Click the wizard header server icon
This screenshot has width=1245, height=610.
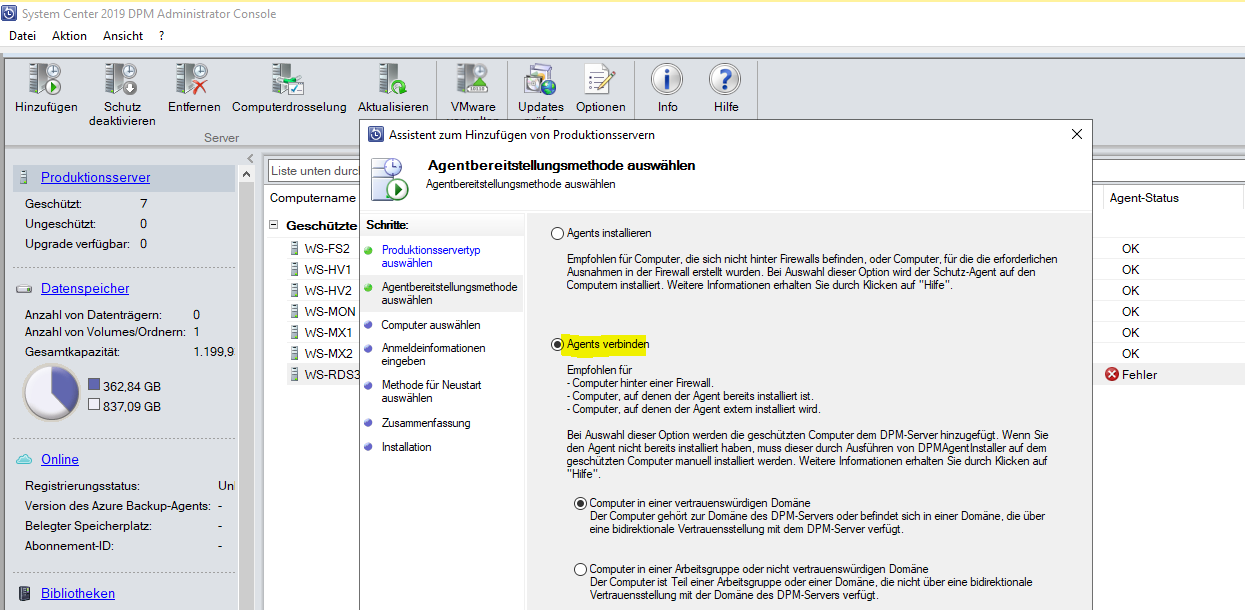tap(389, 178)
